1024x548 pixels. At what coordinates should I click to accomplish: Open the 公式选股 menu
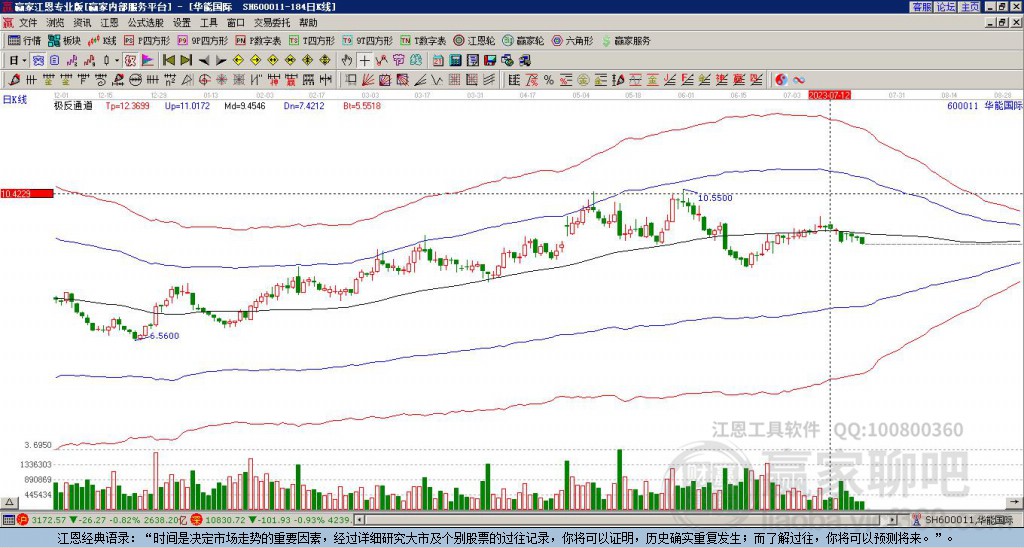click(146, 23)
